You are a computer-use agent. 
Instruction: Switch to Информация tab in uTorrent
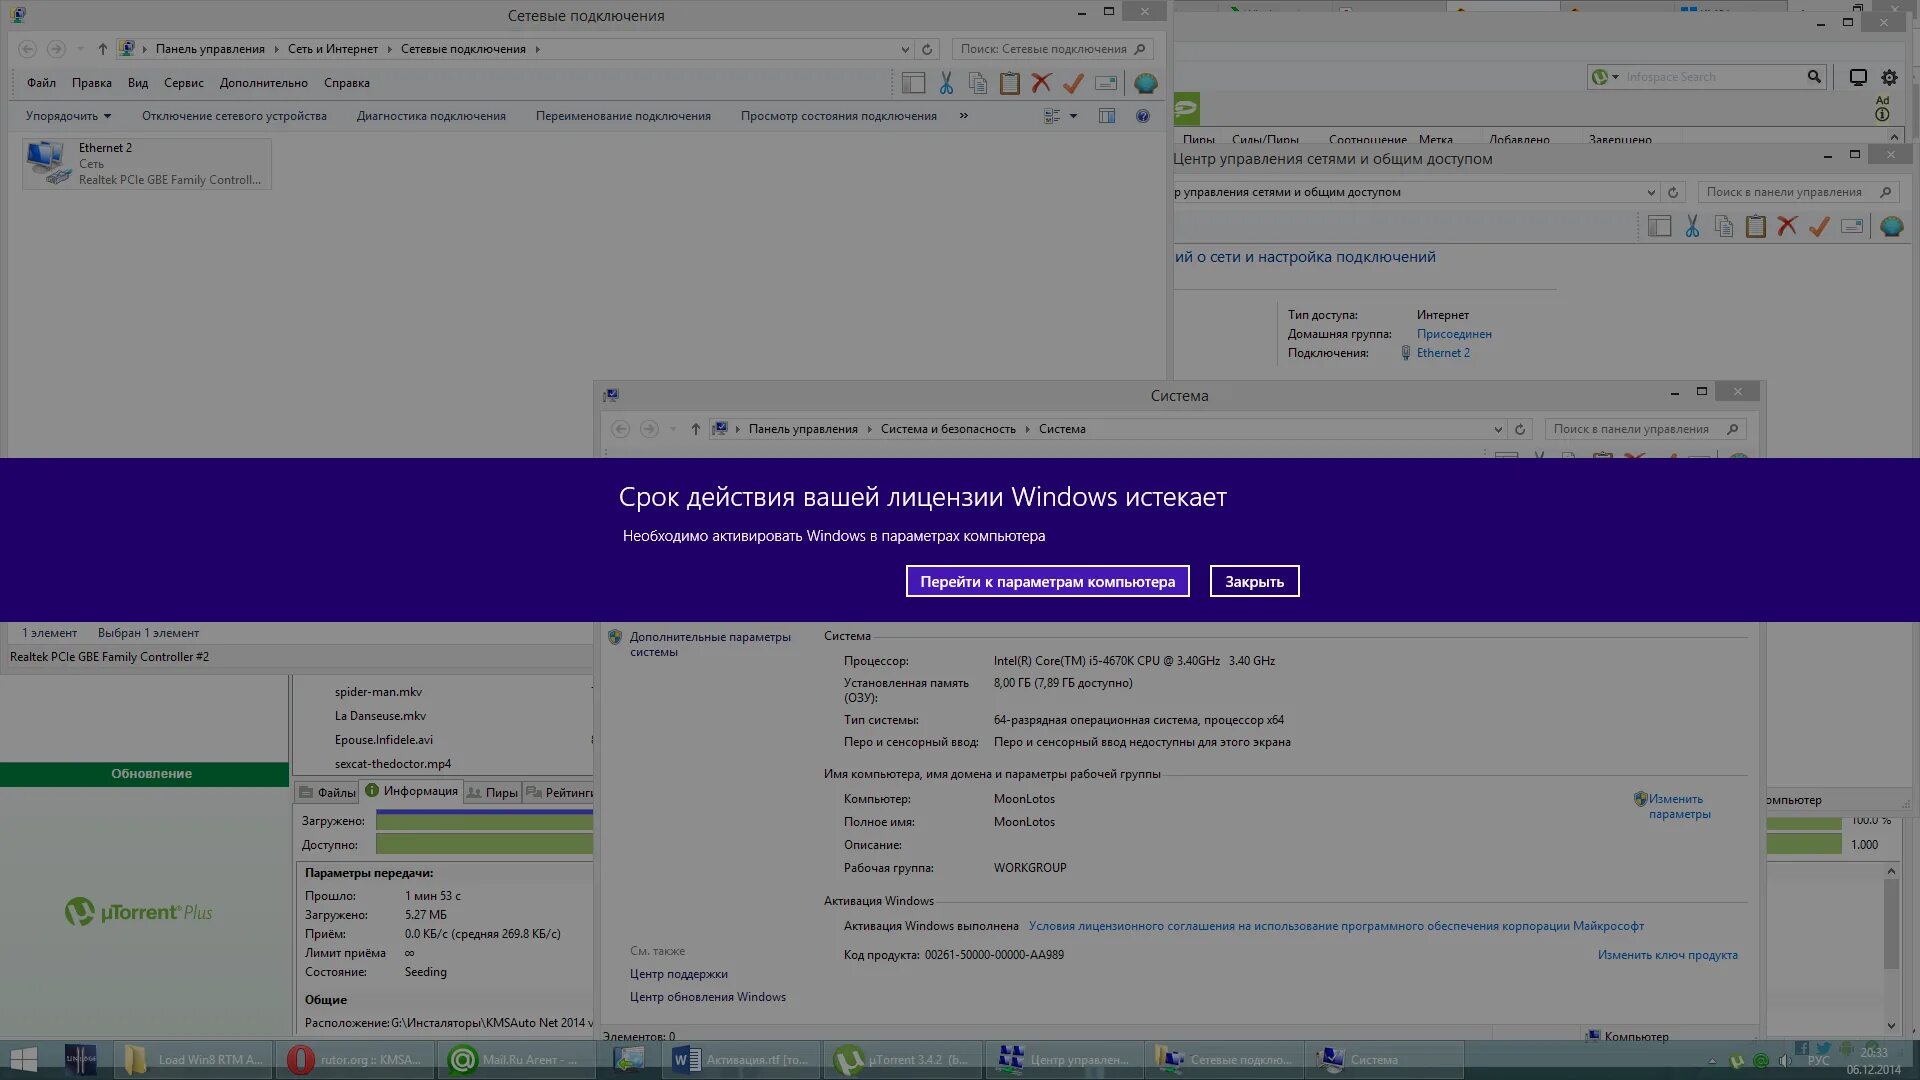click(411, 791)
